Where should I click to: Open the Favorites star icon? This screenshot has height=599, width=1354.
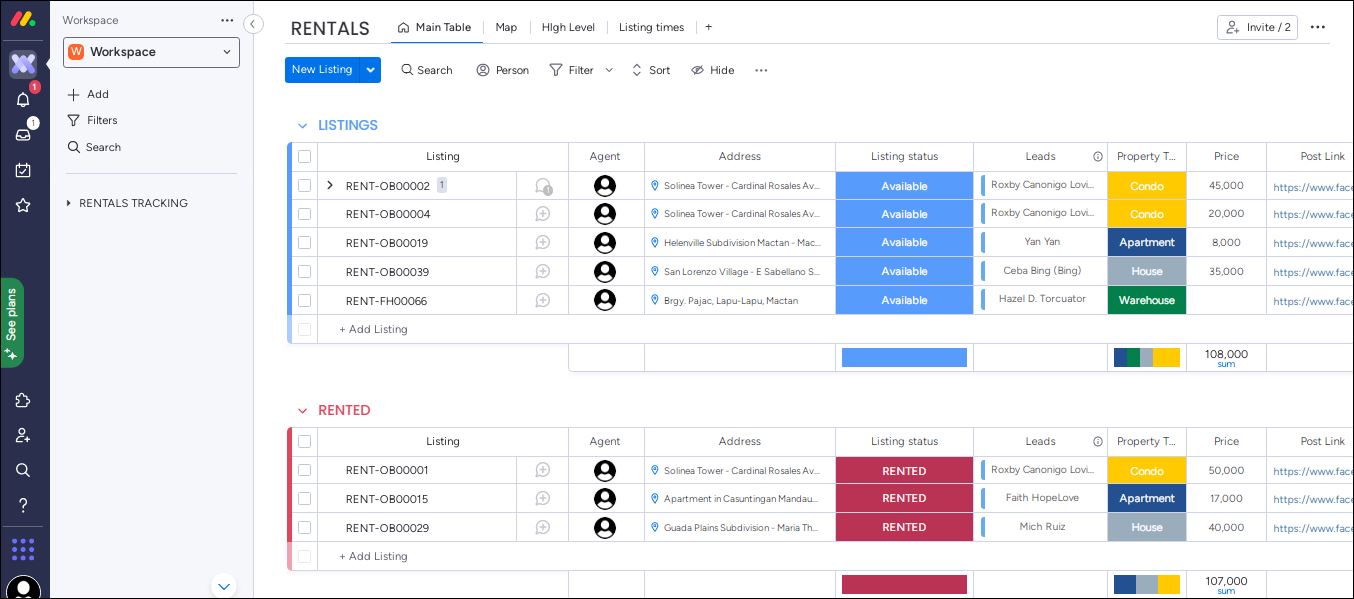23,205
